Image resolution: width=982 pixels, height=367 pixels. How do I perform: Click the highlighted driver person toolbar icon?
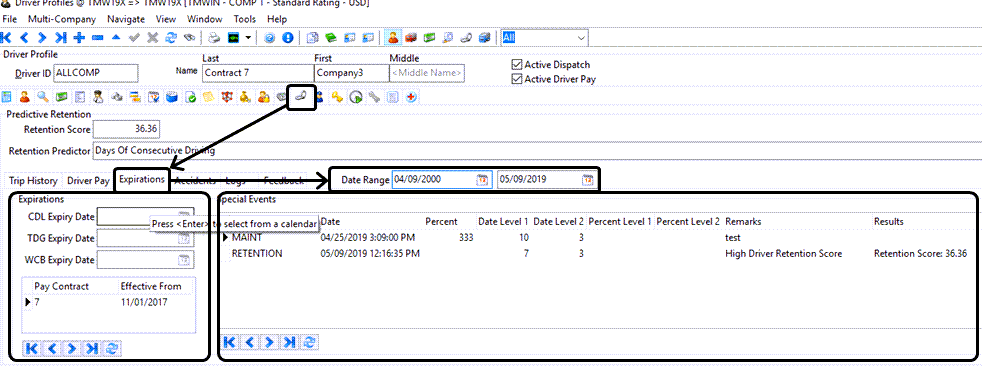[x=393, y=38]
